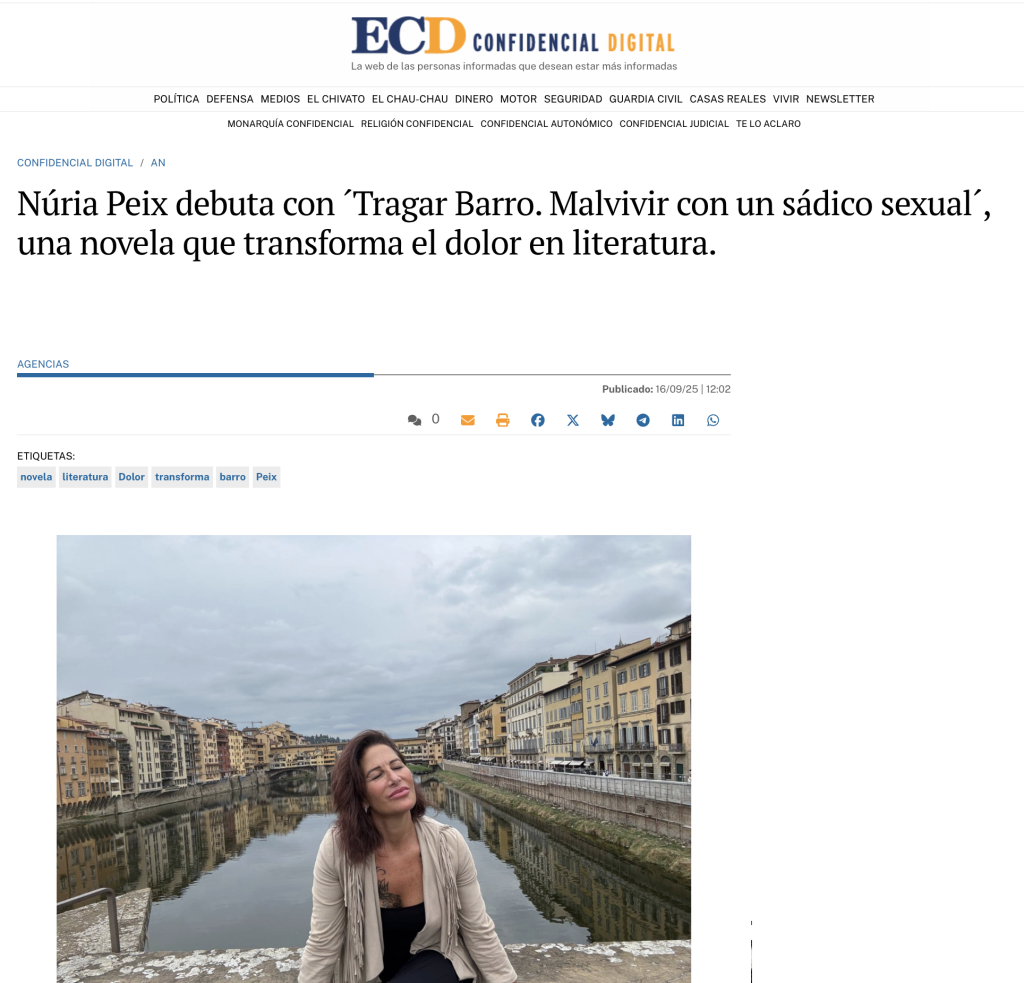Select the 'literatura' tag

pyautogui.click(x=85, y=477)
